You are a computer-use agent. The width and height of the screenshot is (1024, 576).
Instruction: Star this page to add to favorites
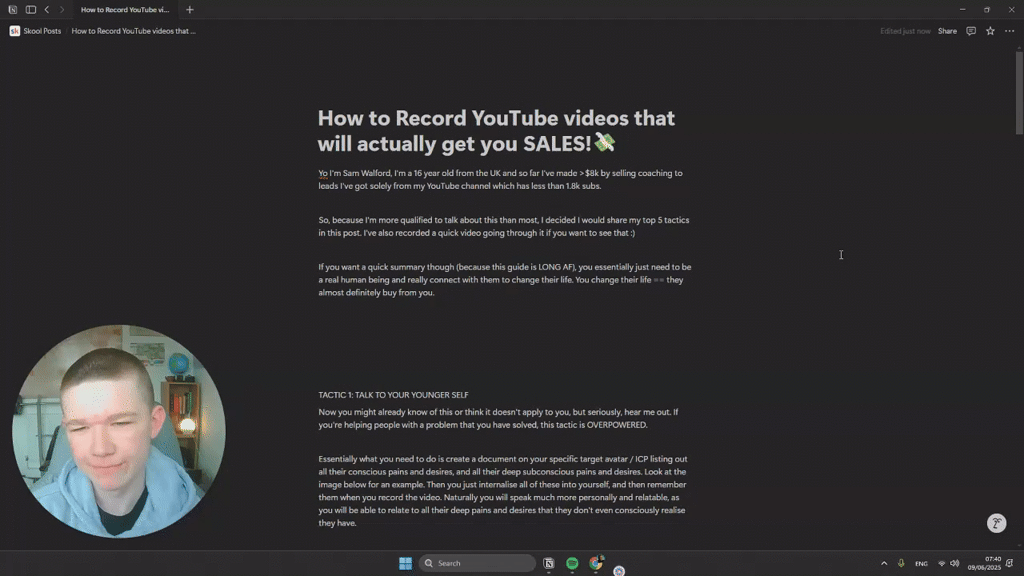click(x=990, y=31)
